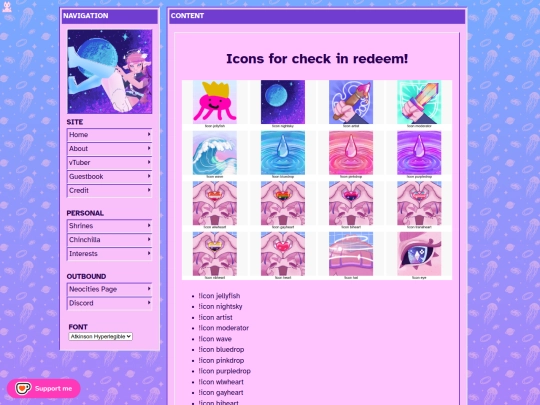Open the vTuber section
Screen dimensions: 540x405
pos(110,163)
